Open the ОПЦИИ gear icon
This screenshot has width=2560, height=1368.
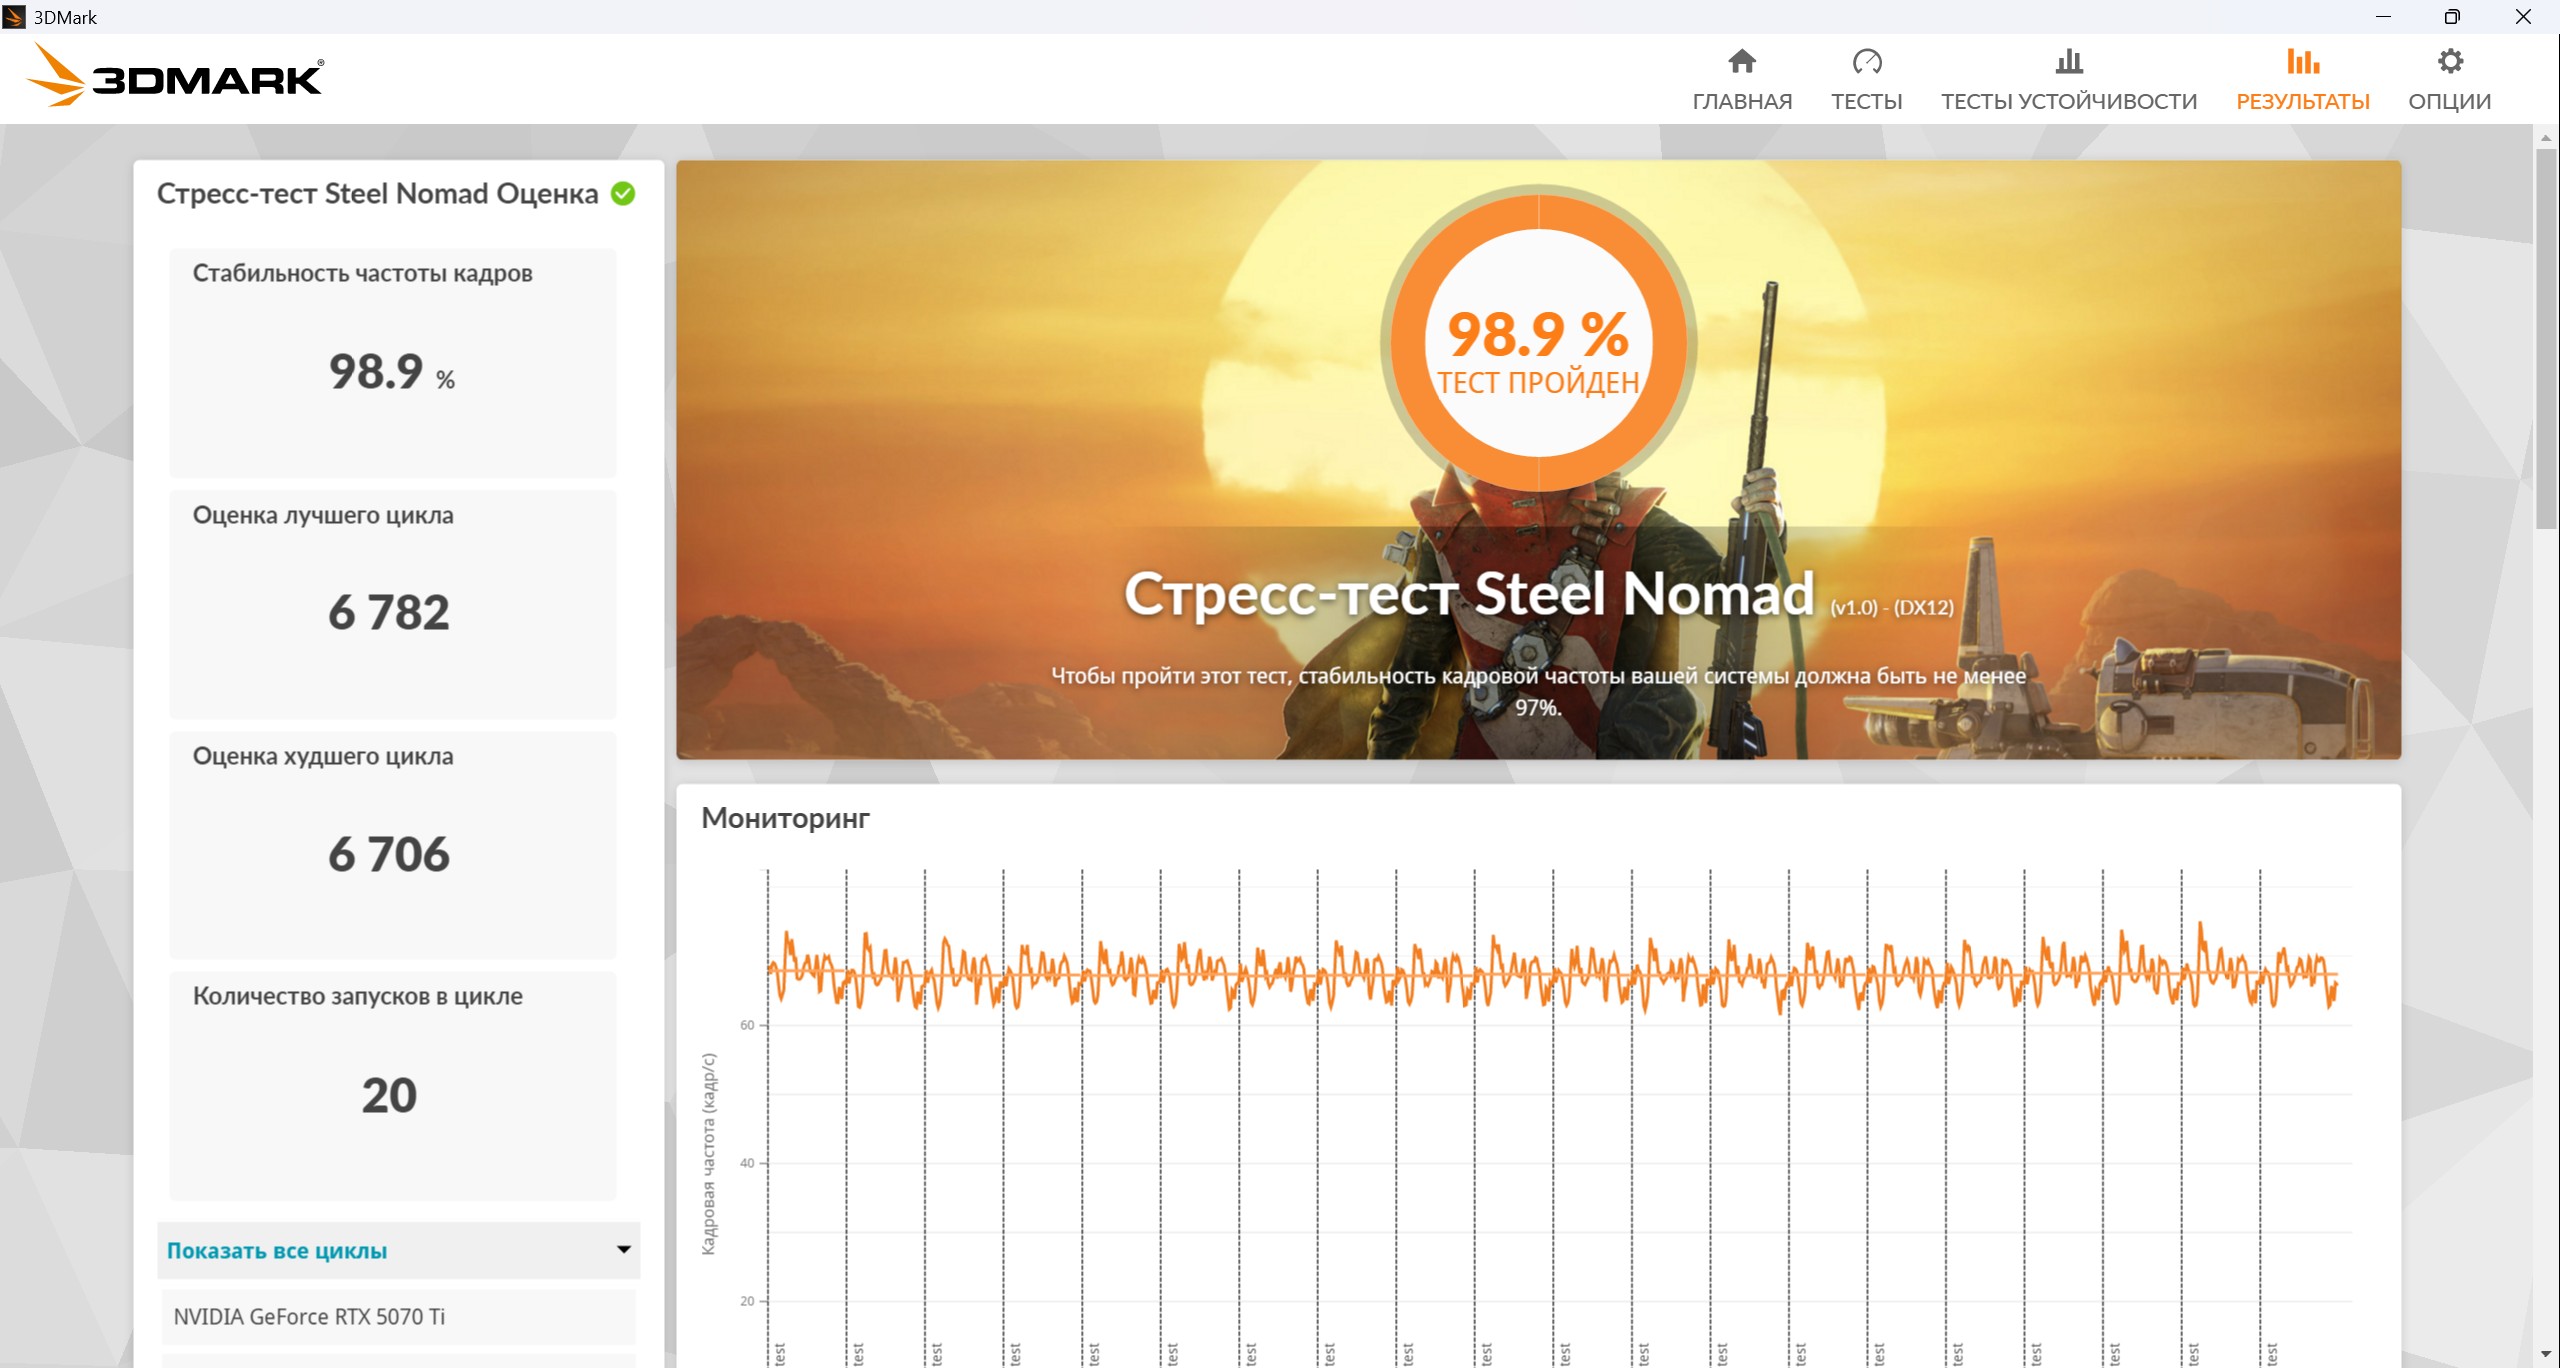click(2450, 61)
